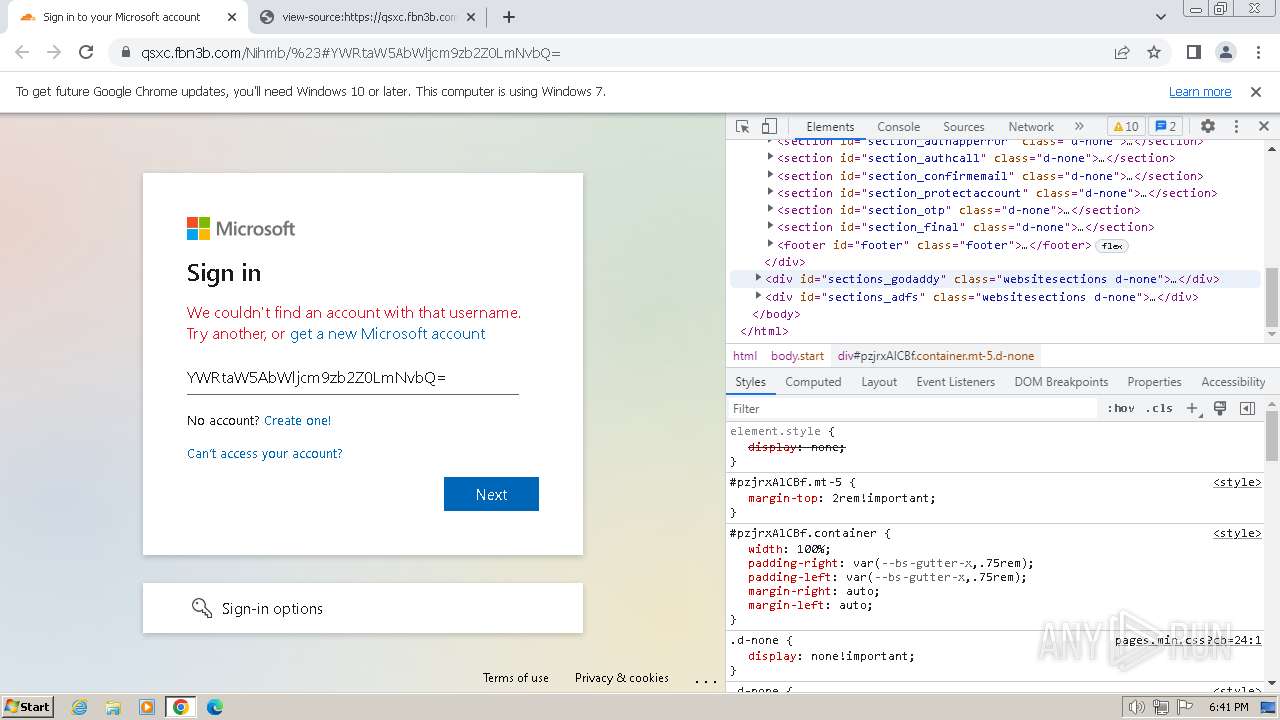Expand section_final node
This screenshot has height=720, width=1280.
pos(770,226)
